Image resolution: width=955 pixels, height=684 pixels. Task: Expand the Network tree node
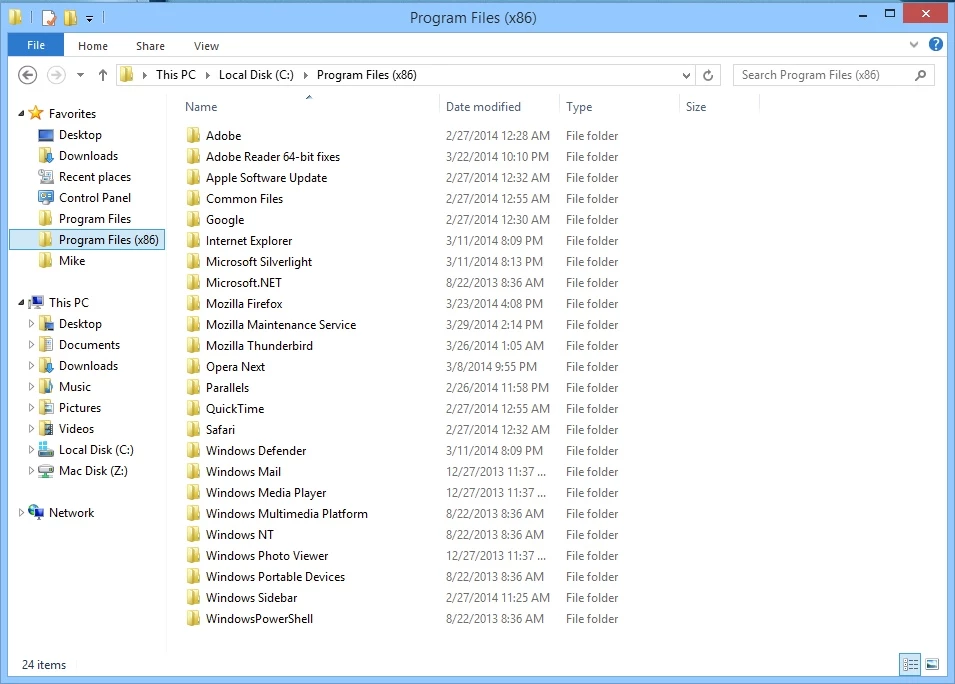tap(21, 512)
